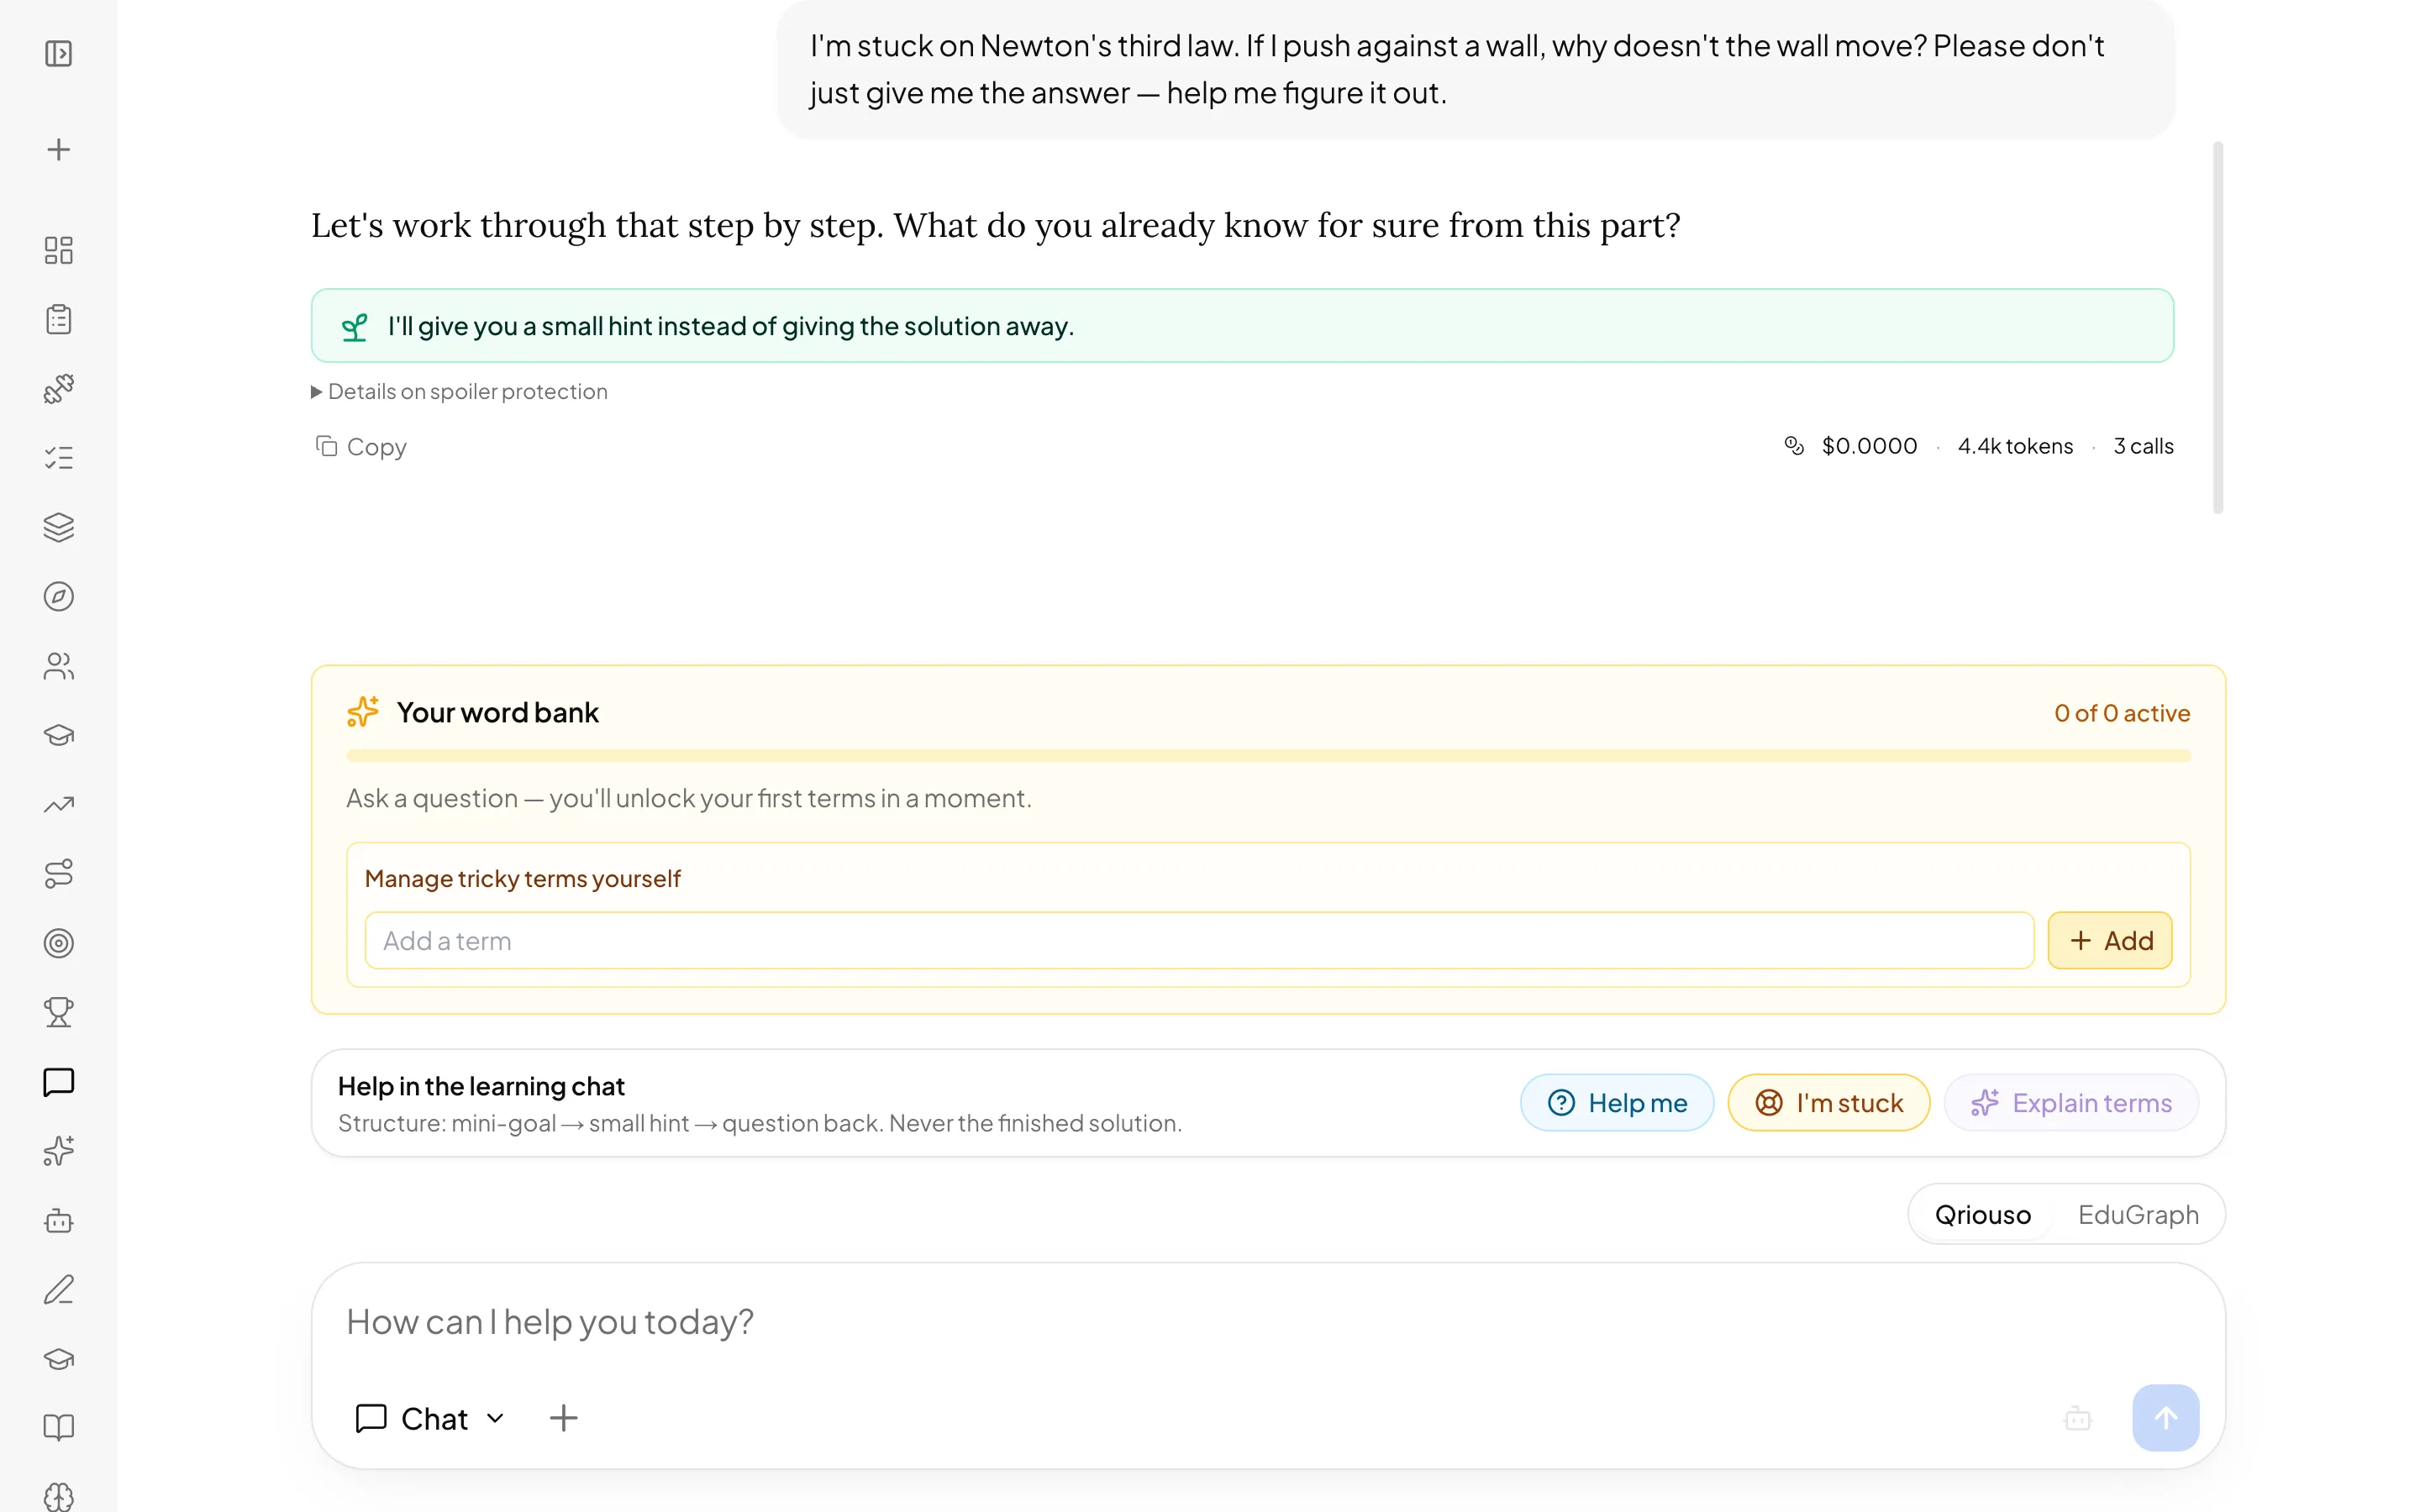
Task: Click the '3 calls' label
Action: coord(2143,446)
